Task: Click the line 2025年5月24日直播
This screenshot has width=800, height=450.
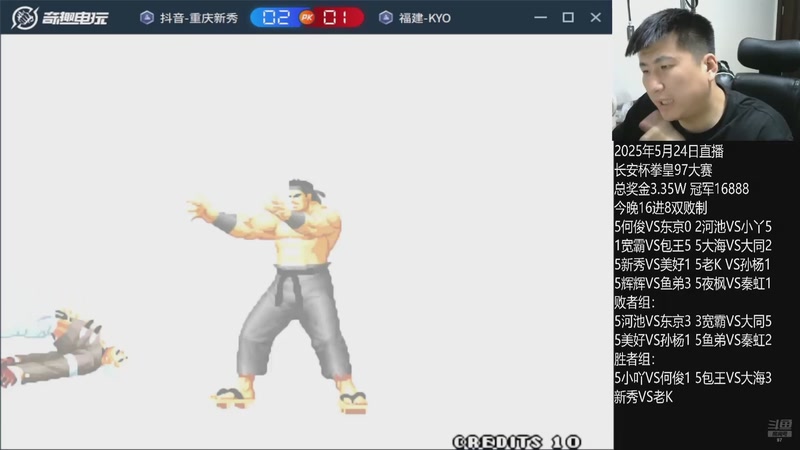Action: point(669,151)
